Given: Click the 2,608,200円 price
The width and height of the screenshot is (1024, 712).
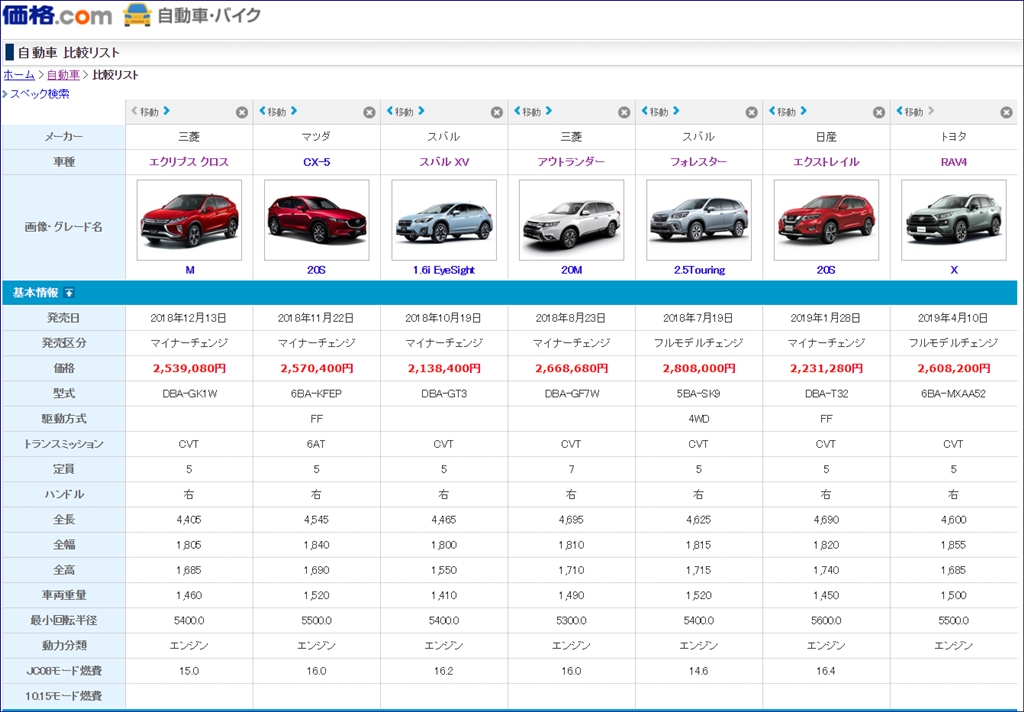Looking at the screenshot, I should pyautogui.click(x=953, y=368).
